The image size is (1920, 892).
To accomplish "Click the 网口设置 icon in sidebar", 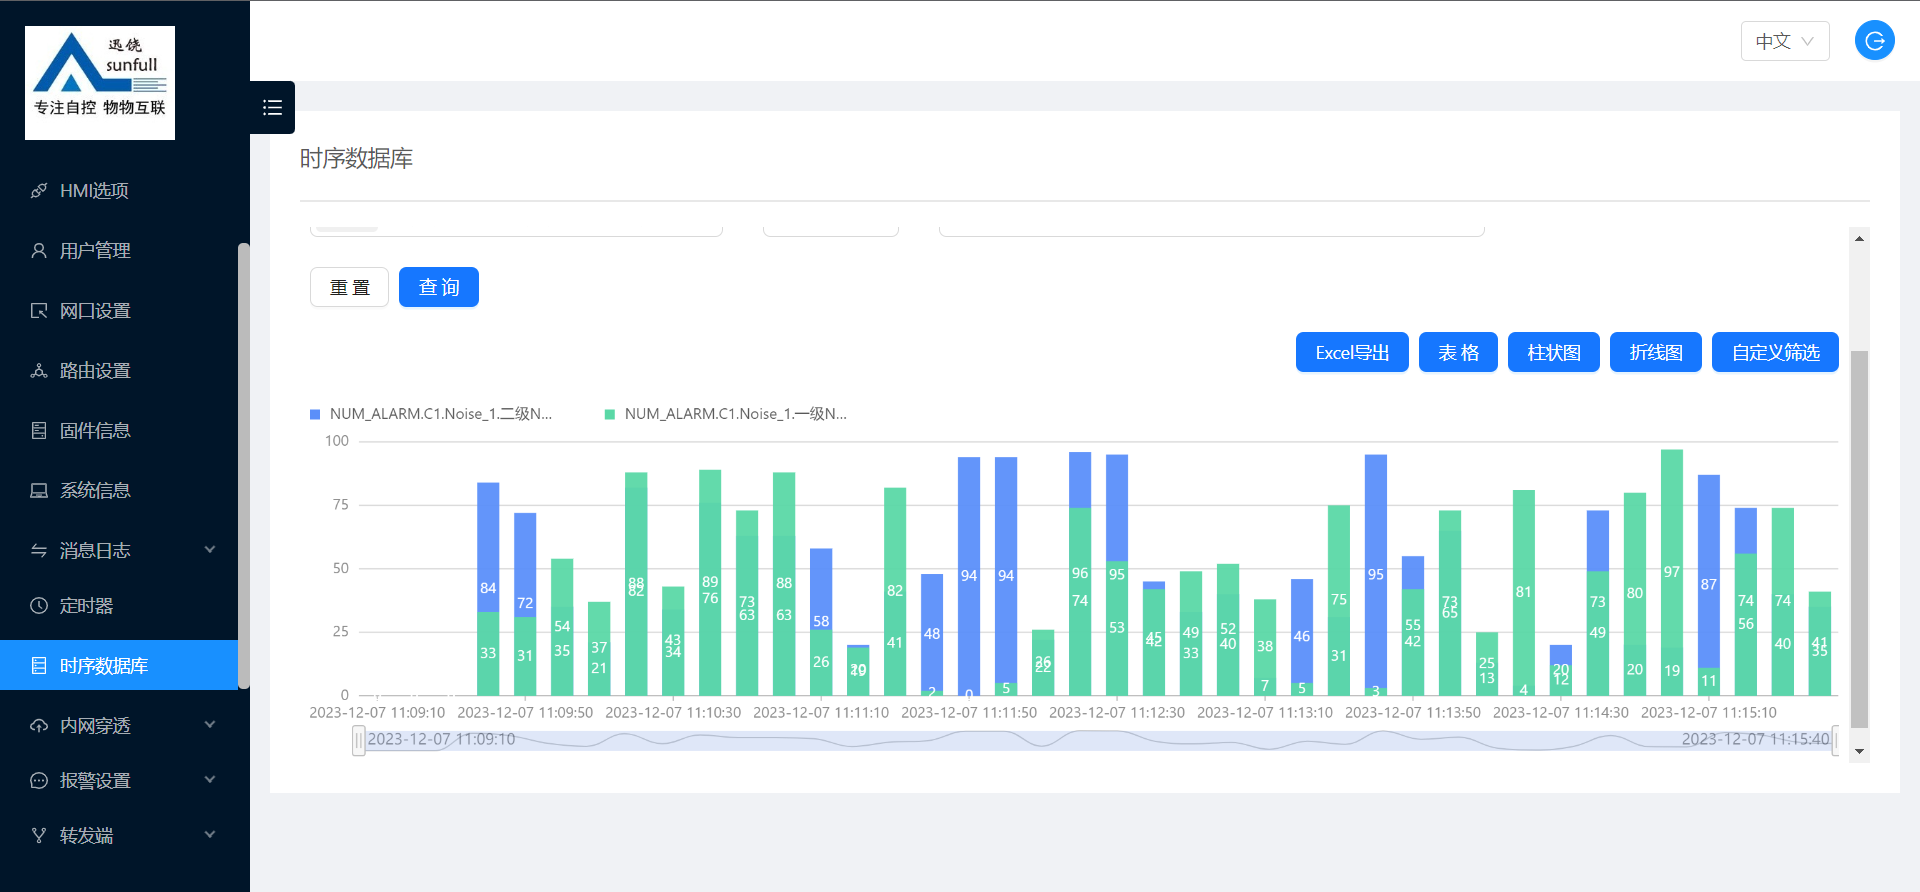I will click(39, 311).
